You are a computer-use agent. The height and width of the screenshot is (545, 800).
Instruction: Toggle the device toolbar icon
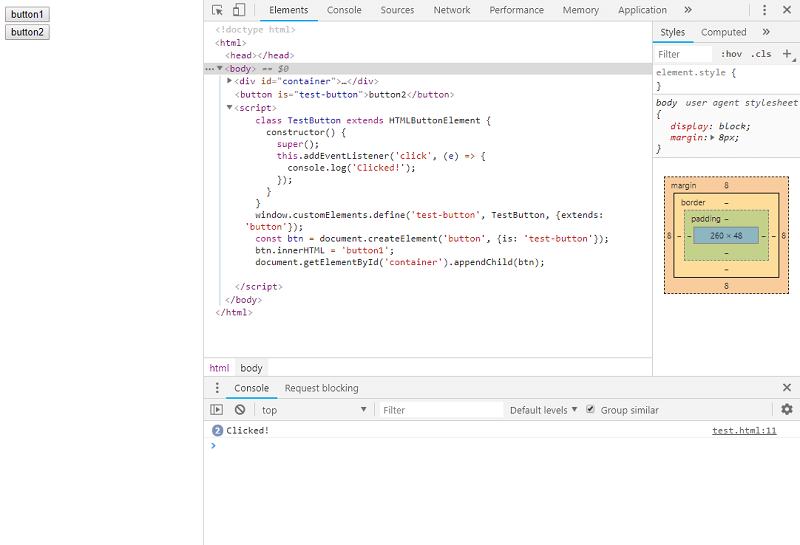(239, 10)
